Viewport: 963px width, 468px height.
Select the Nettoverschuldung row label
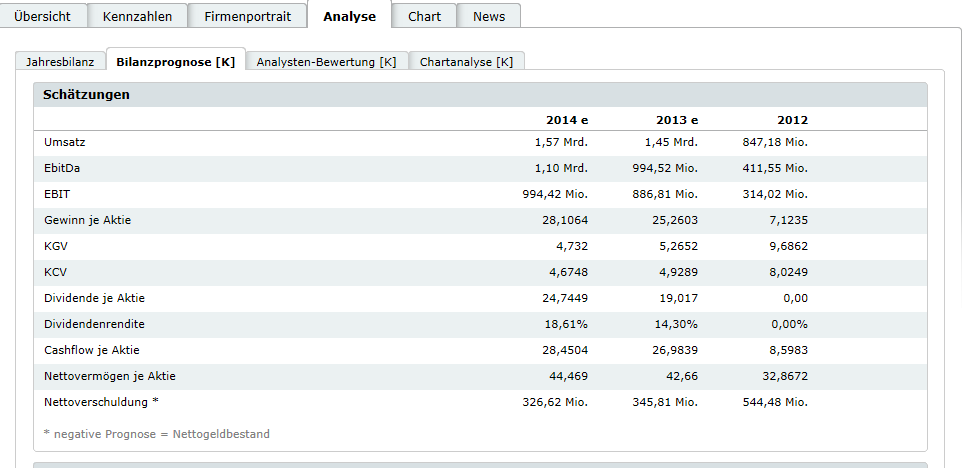[101, 403]
